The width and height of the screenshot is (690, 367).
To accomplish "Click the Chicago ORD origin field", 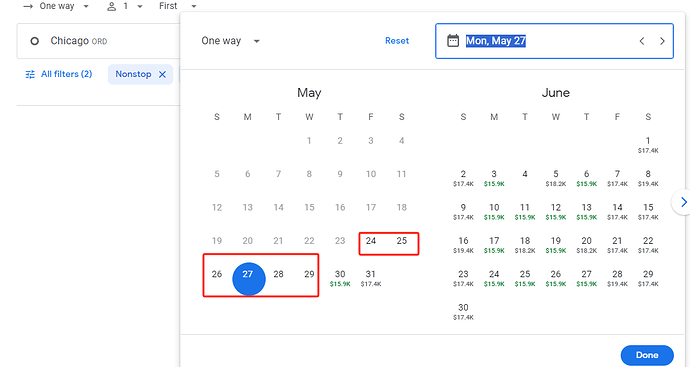I will pyautogui.click(x=99, y=41).
